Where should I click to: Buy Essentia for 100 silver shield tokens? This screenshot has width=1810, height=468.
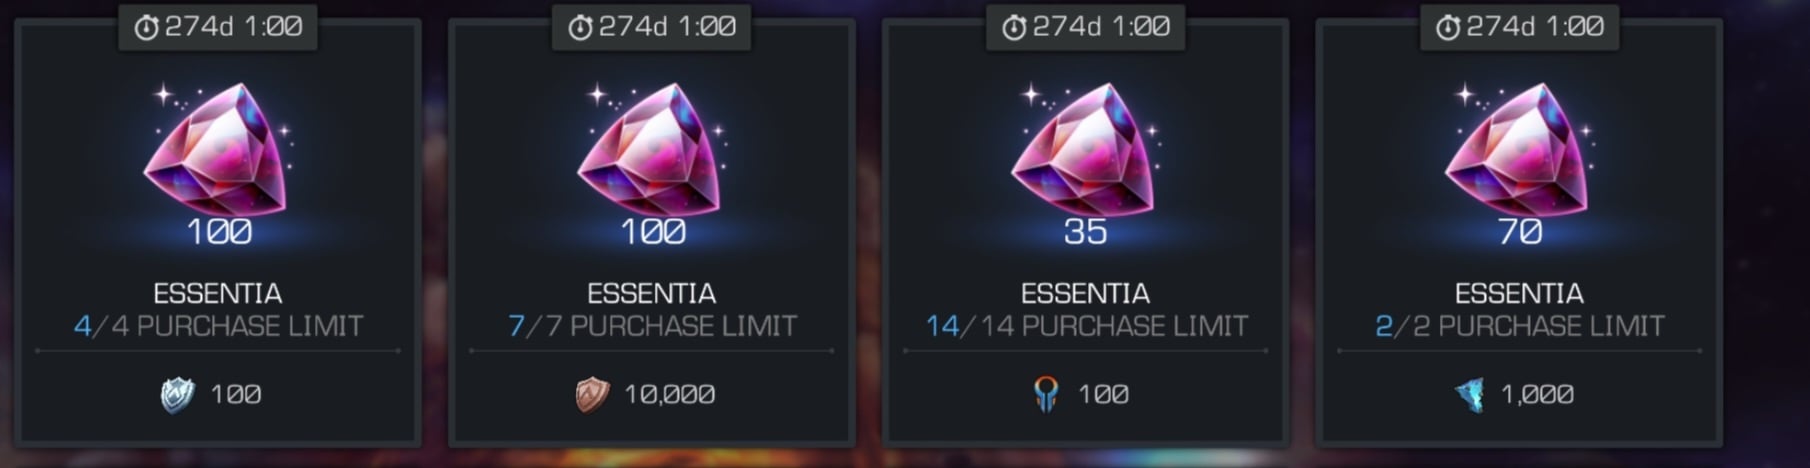point(218,395)
